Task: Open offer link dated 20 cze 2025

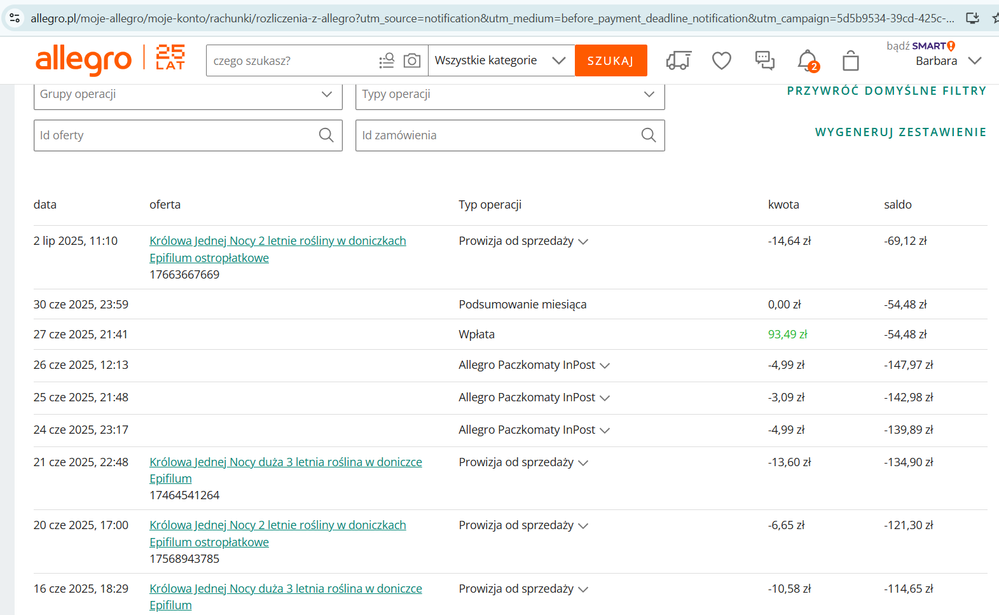Action: 278,533
